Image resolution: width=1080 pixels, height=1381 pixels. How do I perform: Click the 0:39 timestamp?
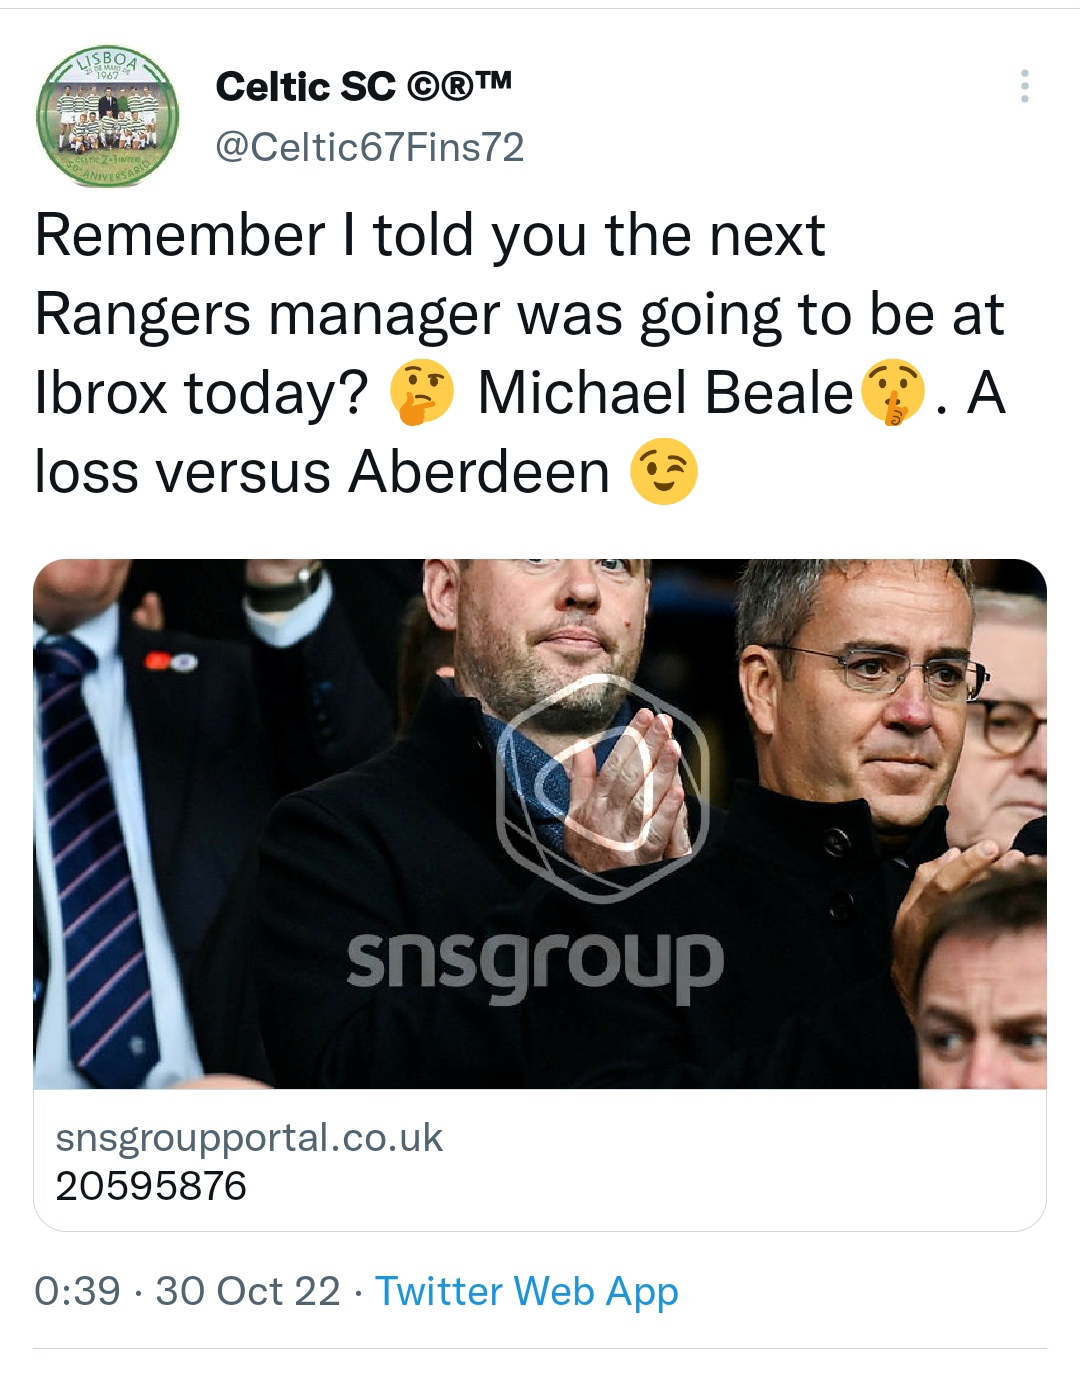click(77, 1291)
